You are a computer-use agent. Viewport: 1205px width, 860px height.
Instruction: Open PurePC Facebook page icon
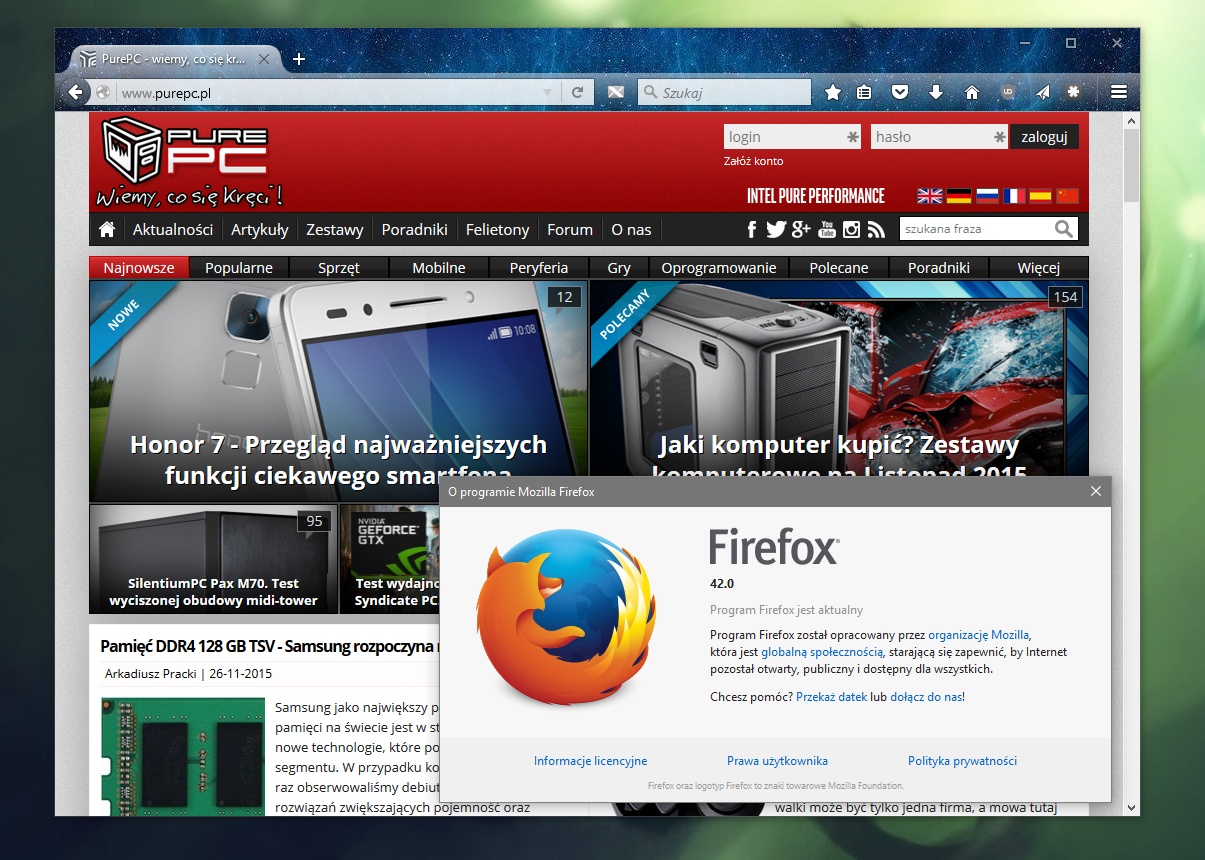tap(752, 230)
